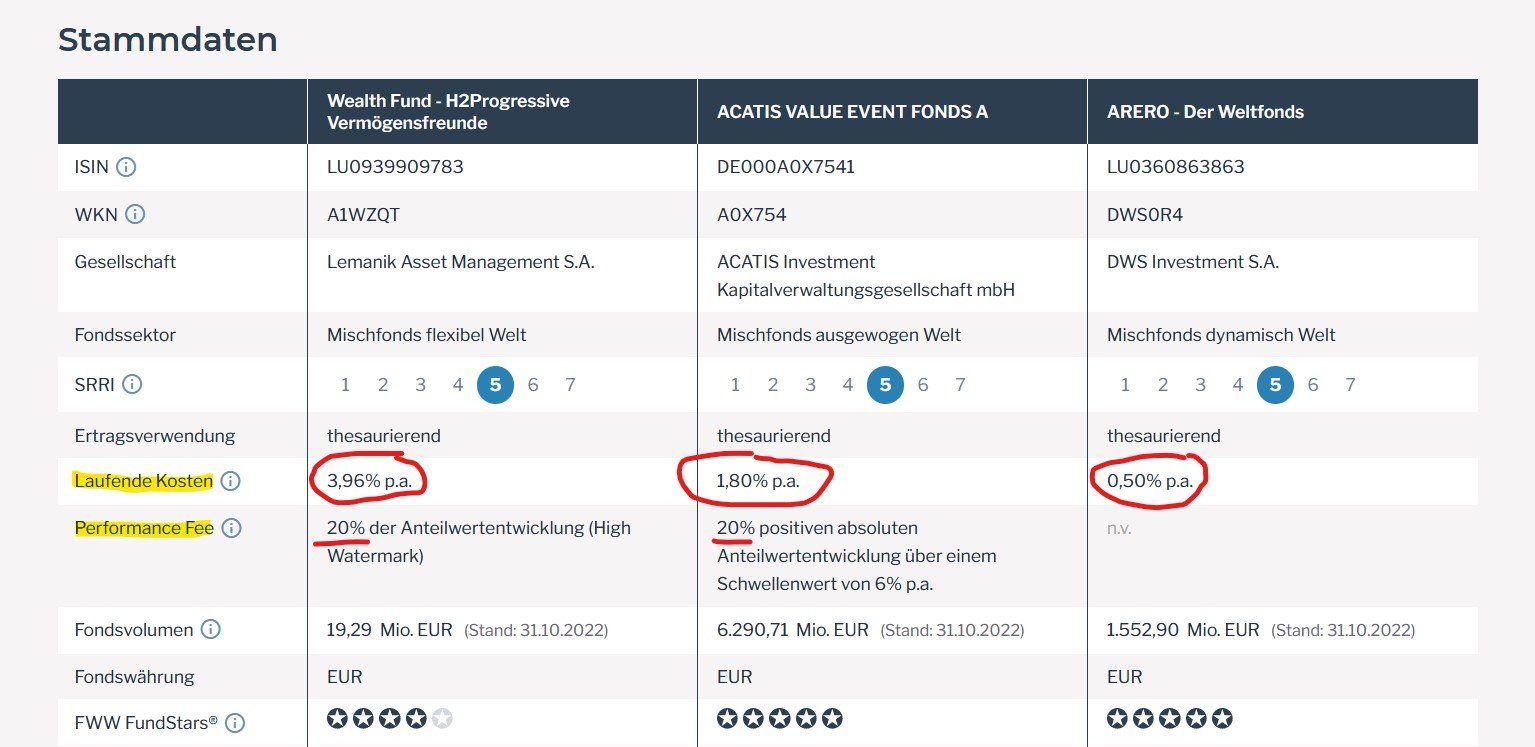Click the 3,96% p.a. running costs value
This screenshot has width=1535, height=747.
(x=368, y=481)
